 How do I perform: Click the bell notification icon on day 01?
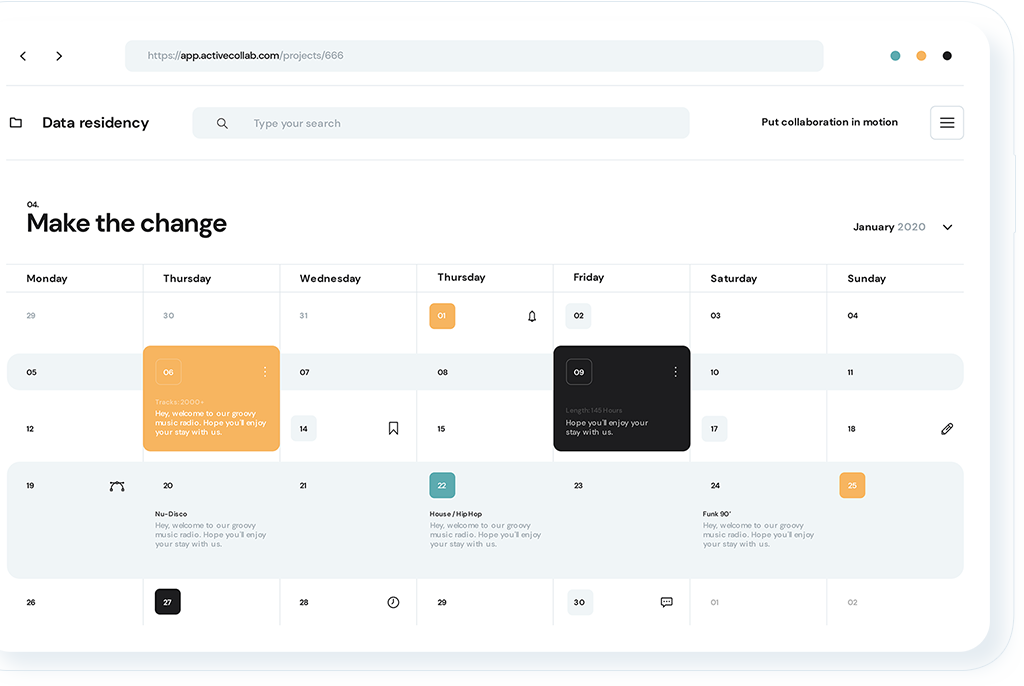click(x=532, y=316)
